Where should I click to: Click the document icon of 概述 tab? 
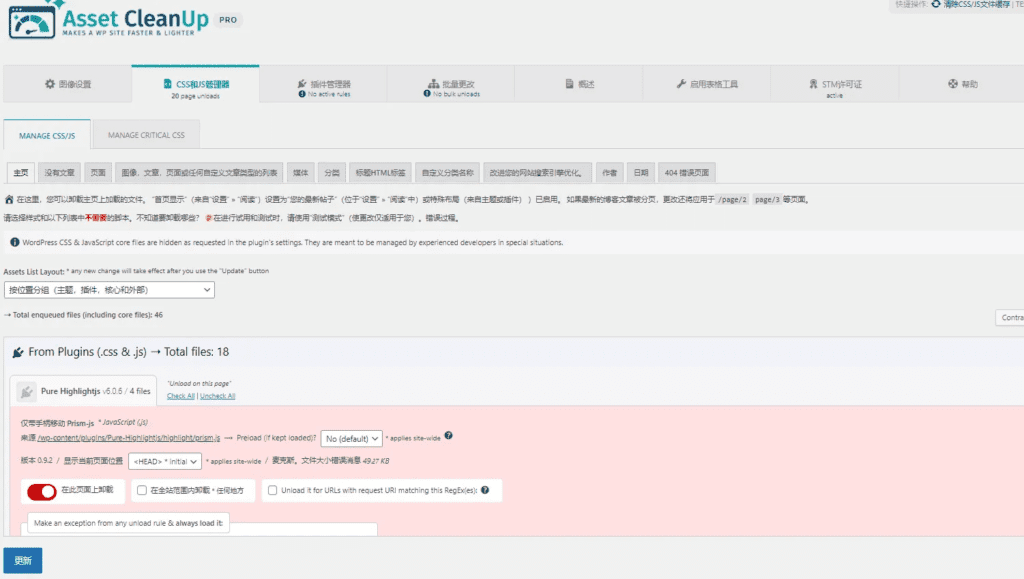[x=569, y=84]
